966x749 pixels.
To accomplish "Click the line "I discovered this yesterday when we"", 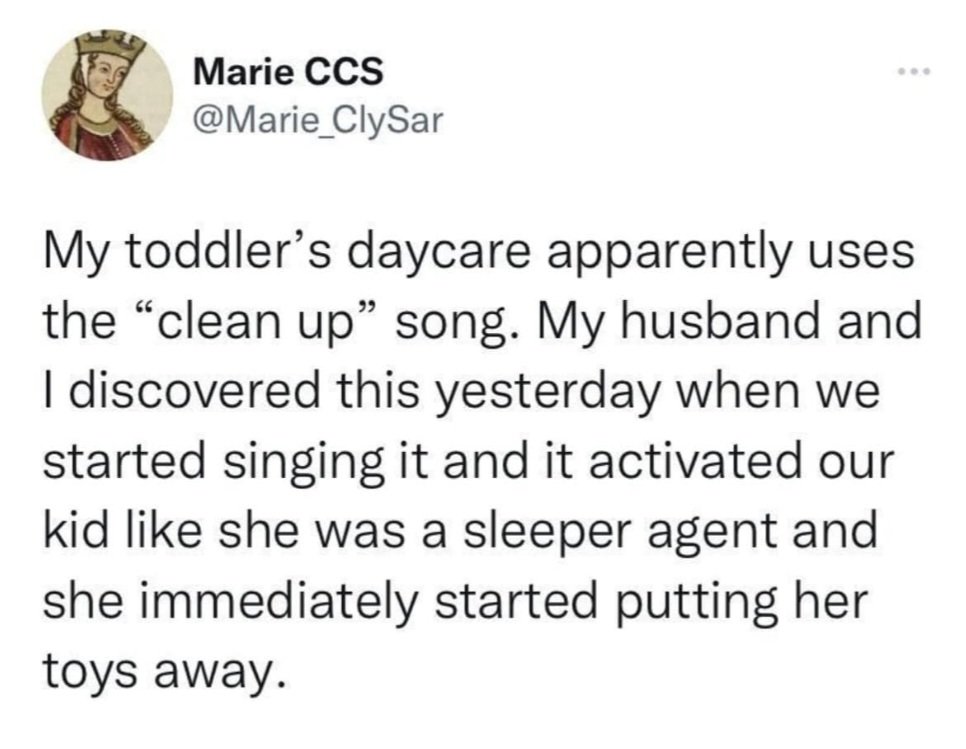I will (461, 392).
